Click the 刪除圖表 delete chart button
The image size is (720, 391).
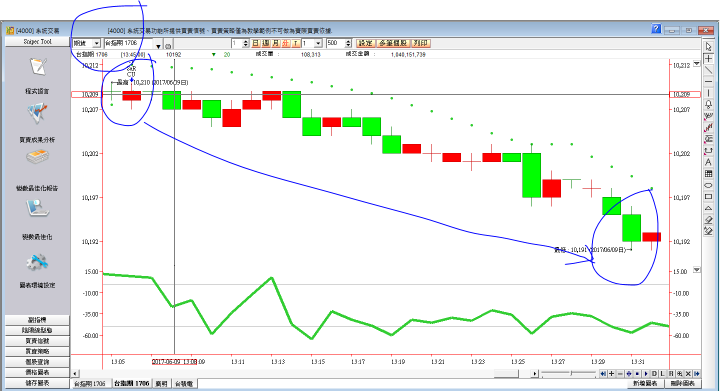pos(683,383)
